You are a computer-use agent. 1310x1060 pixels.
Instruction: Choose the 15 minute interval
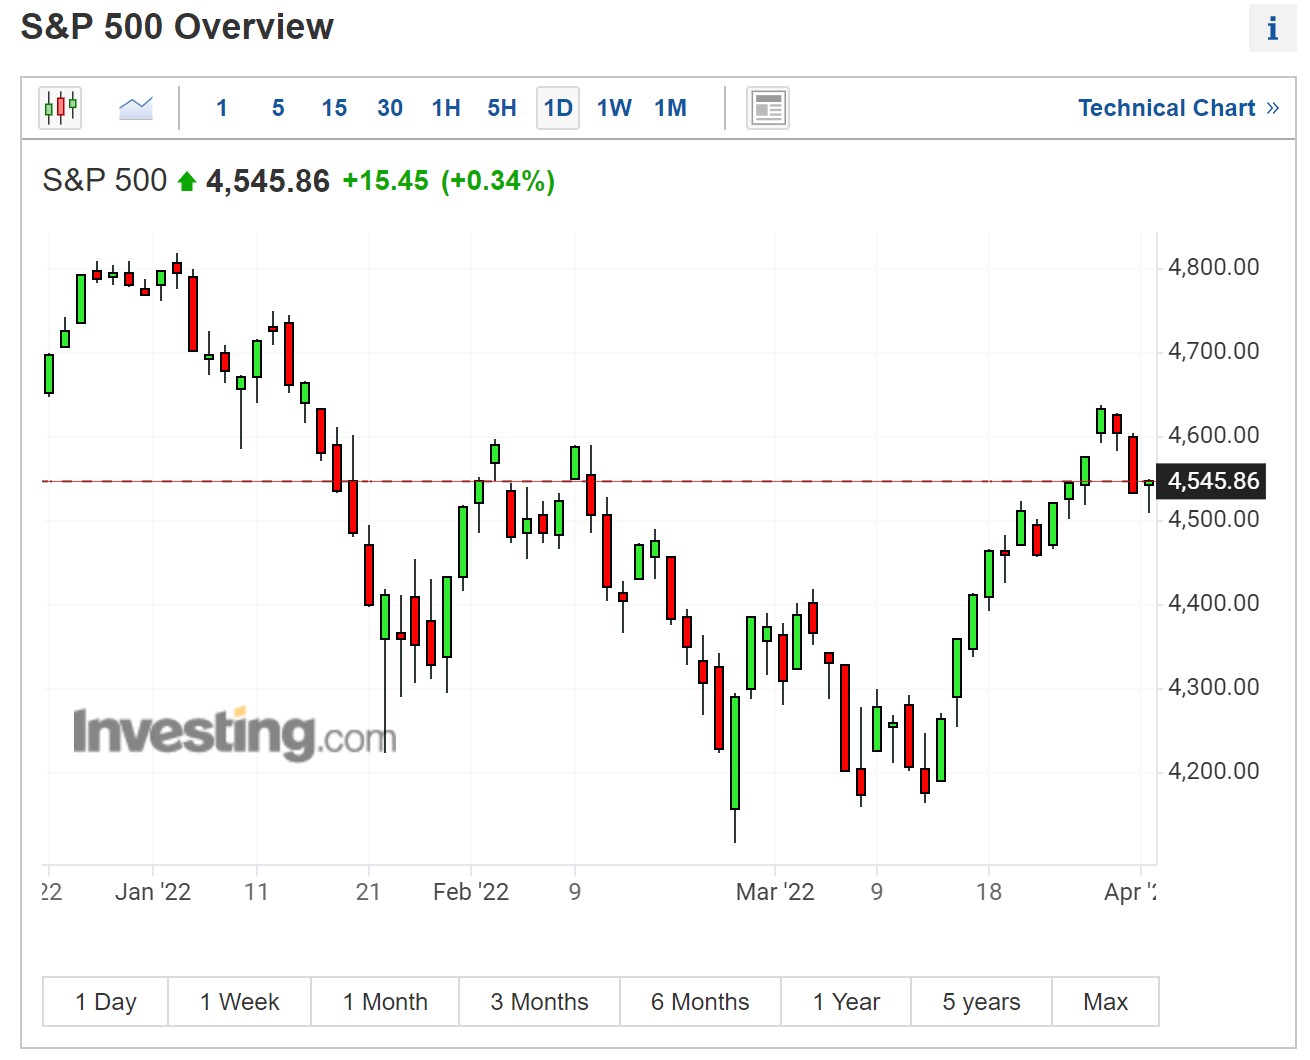click(x=334, y=108)
